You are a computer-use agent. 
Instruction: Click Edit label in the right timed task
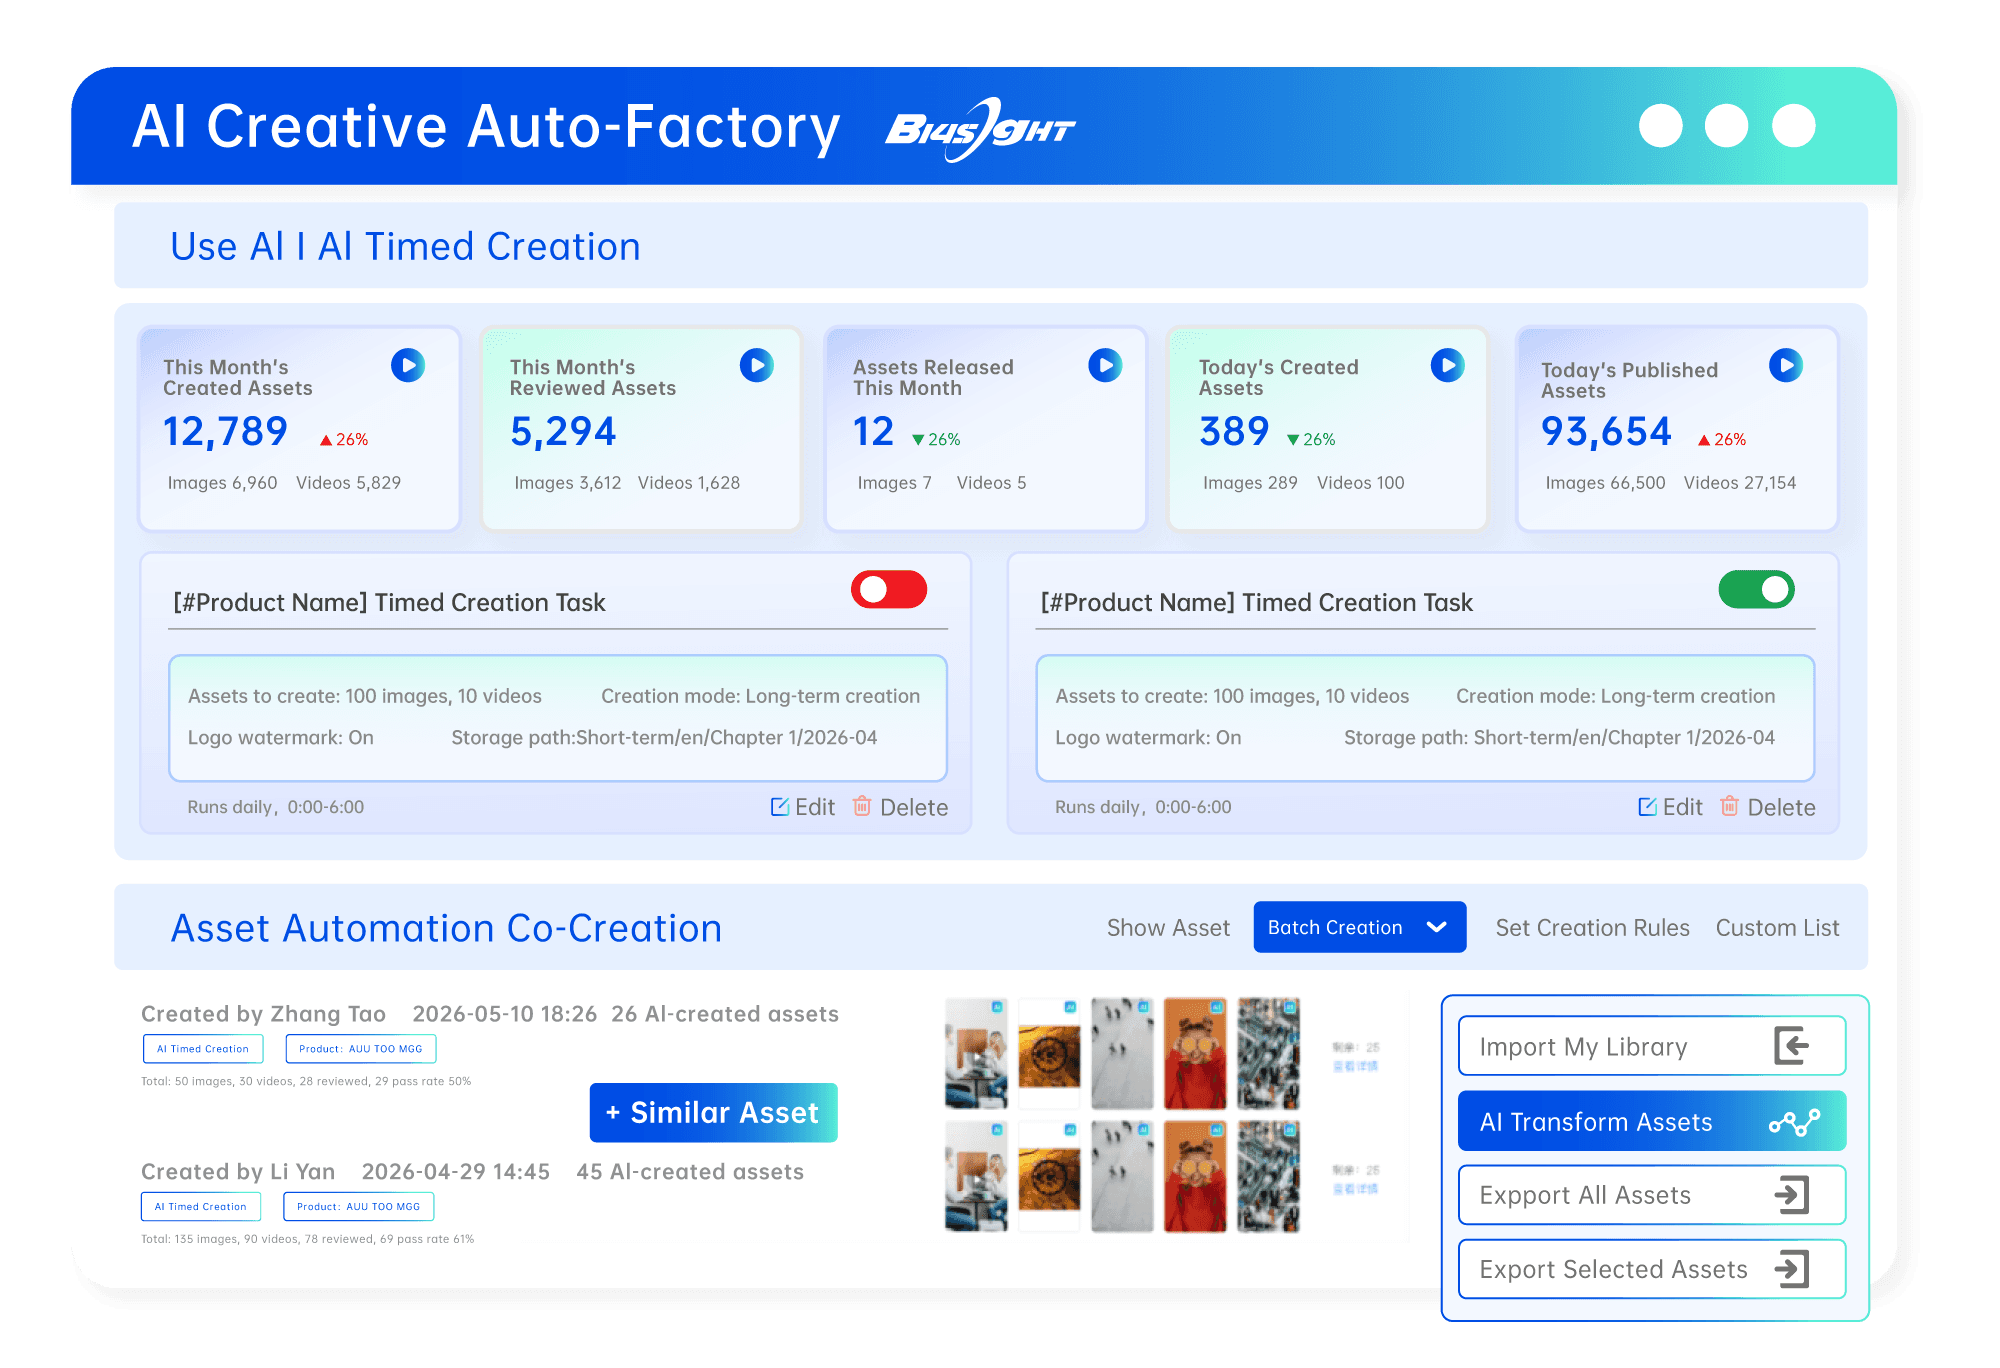point(1682,807)
